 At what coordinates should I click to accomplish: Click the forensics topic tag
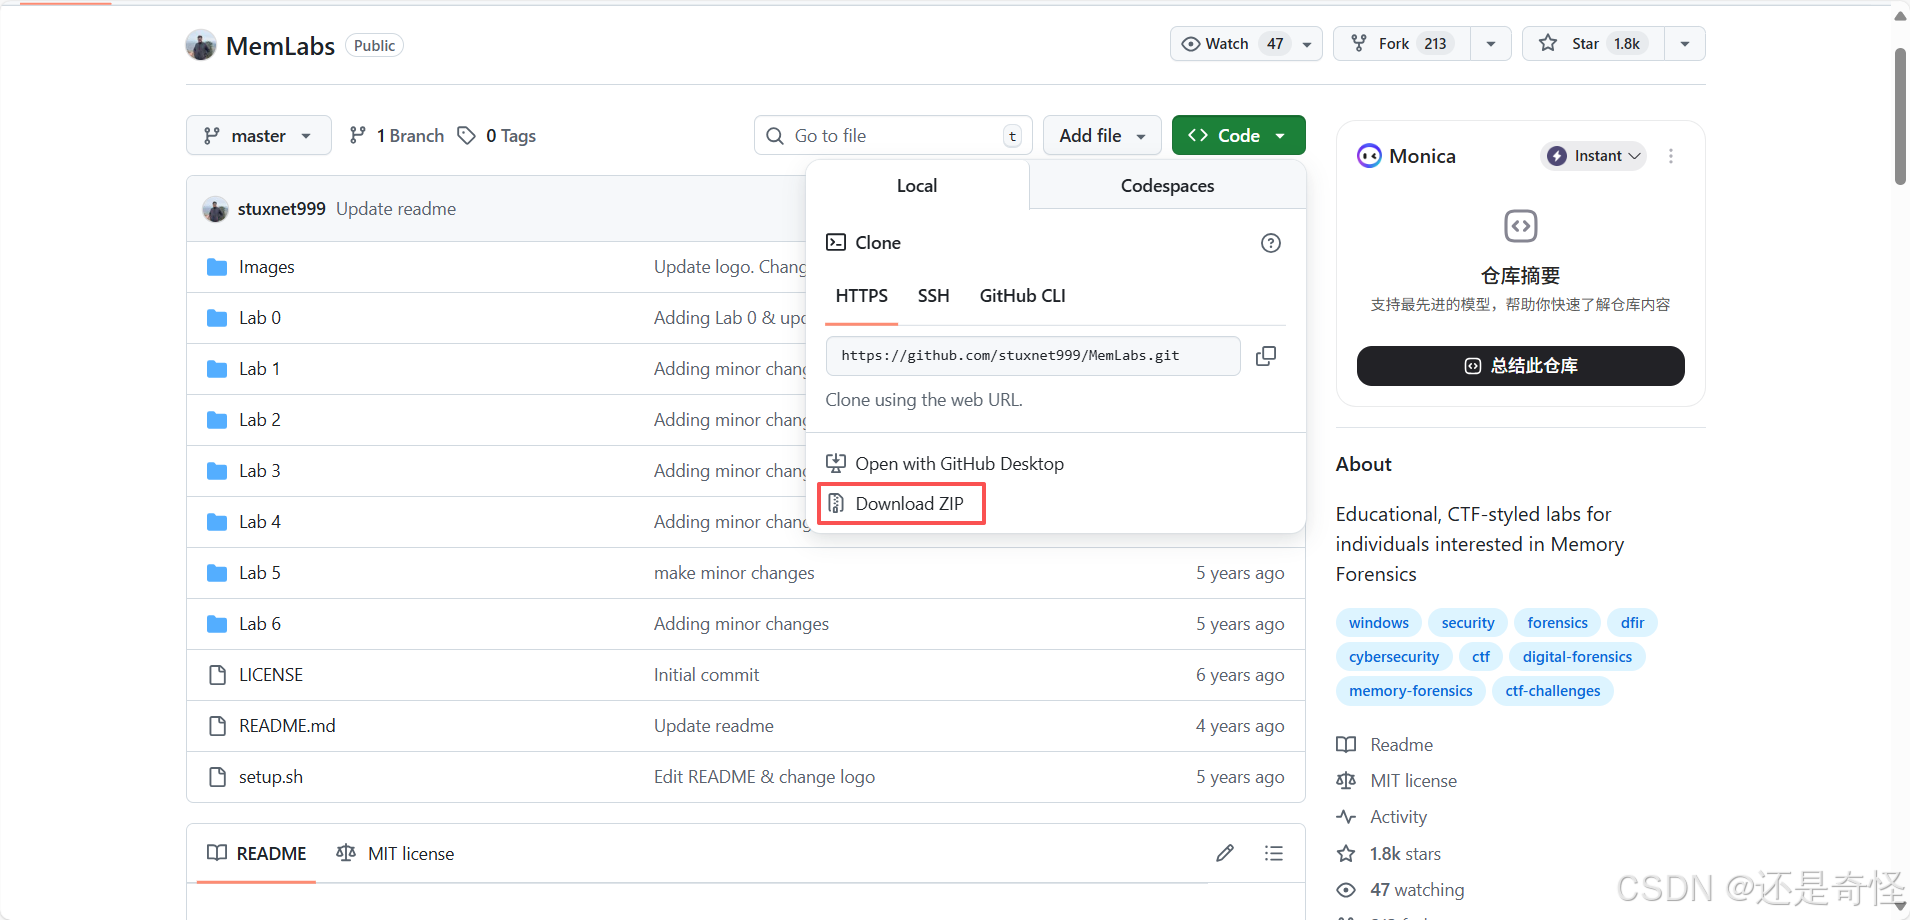(1557, 623)
